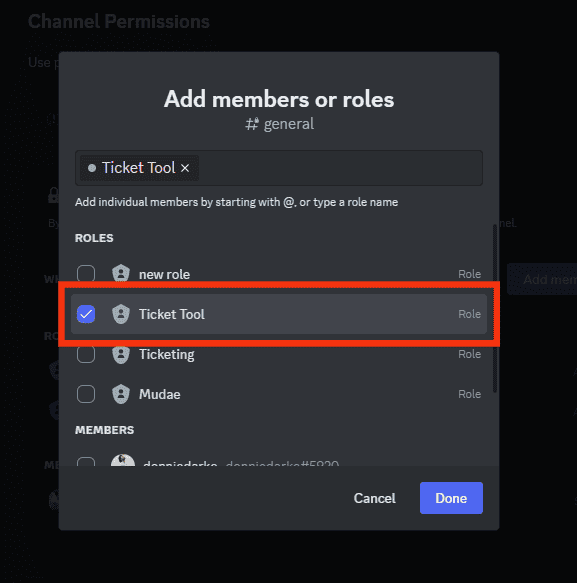Click the Ticket Tool chip in search box
The height and width of the screenshot is (583, 577).
(x=139, y=168)
